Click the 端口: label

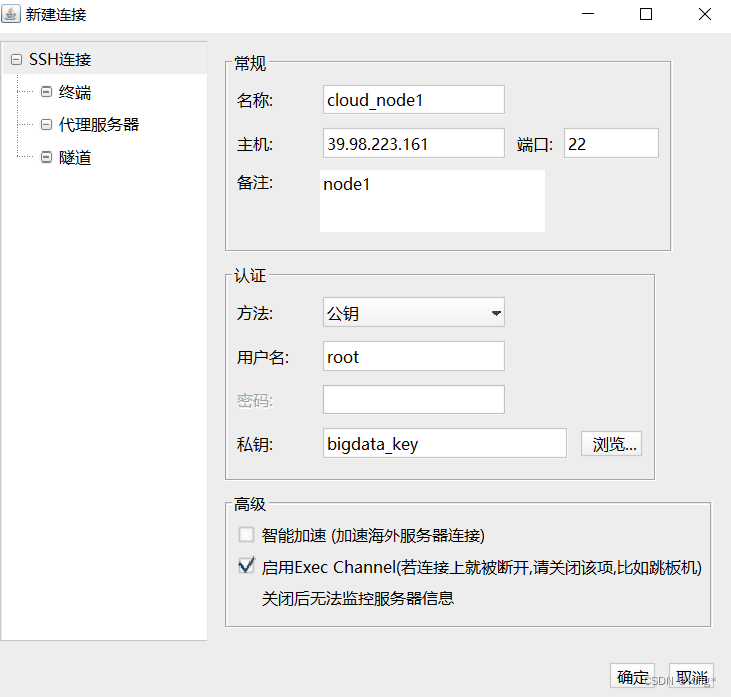535,145
